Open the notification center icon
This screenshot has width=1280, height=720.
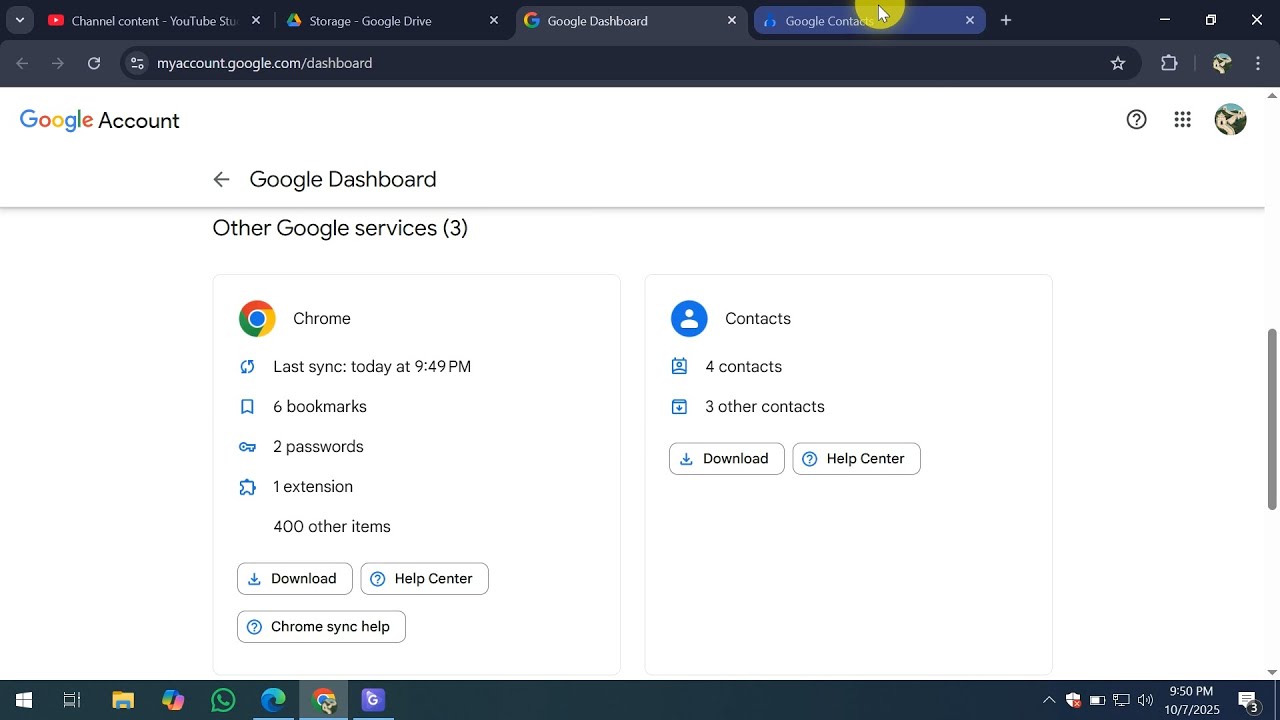(1248, 700)
